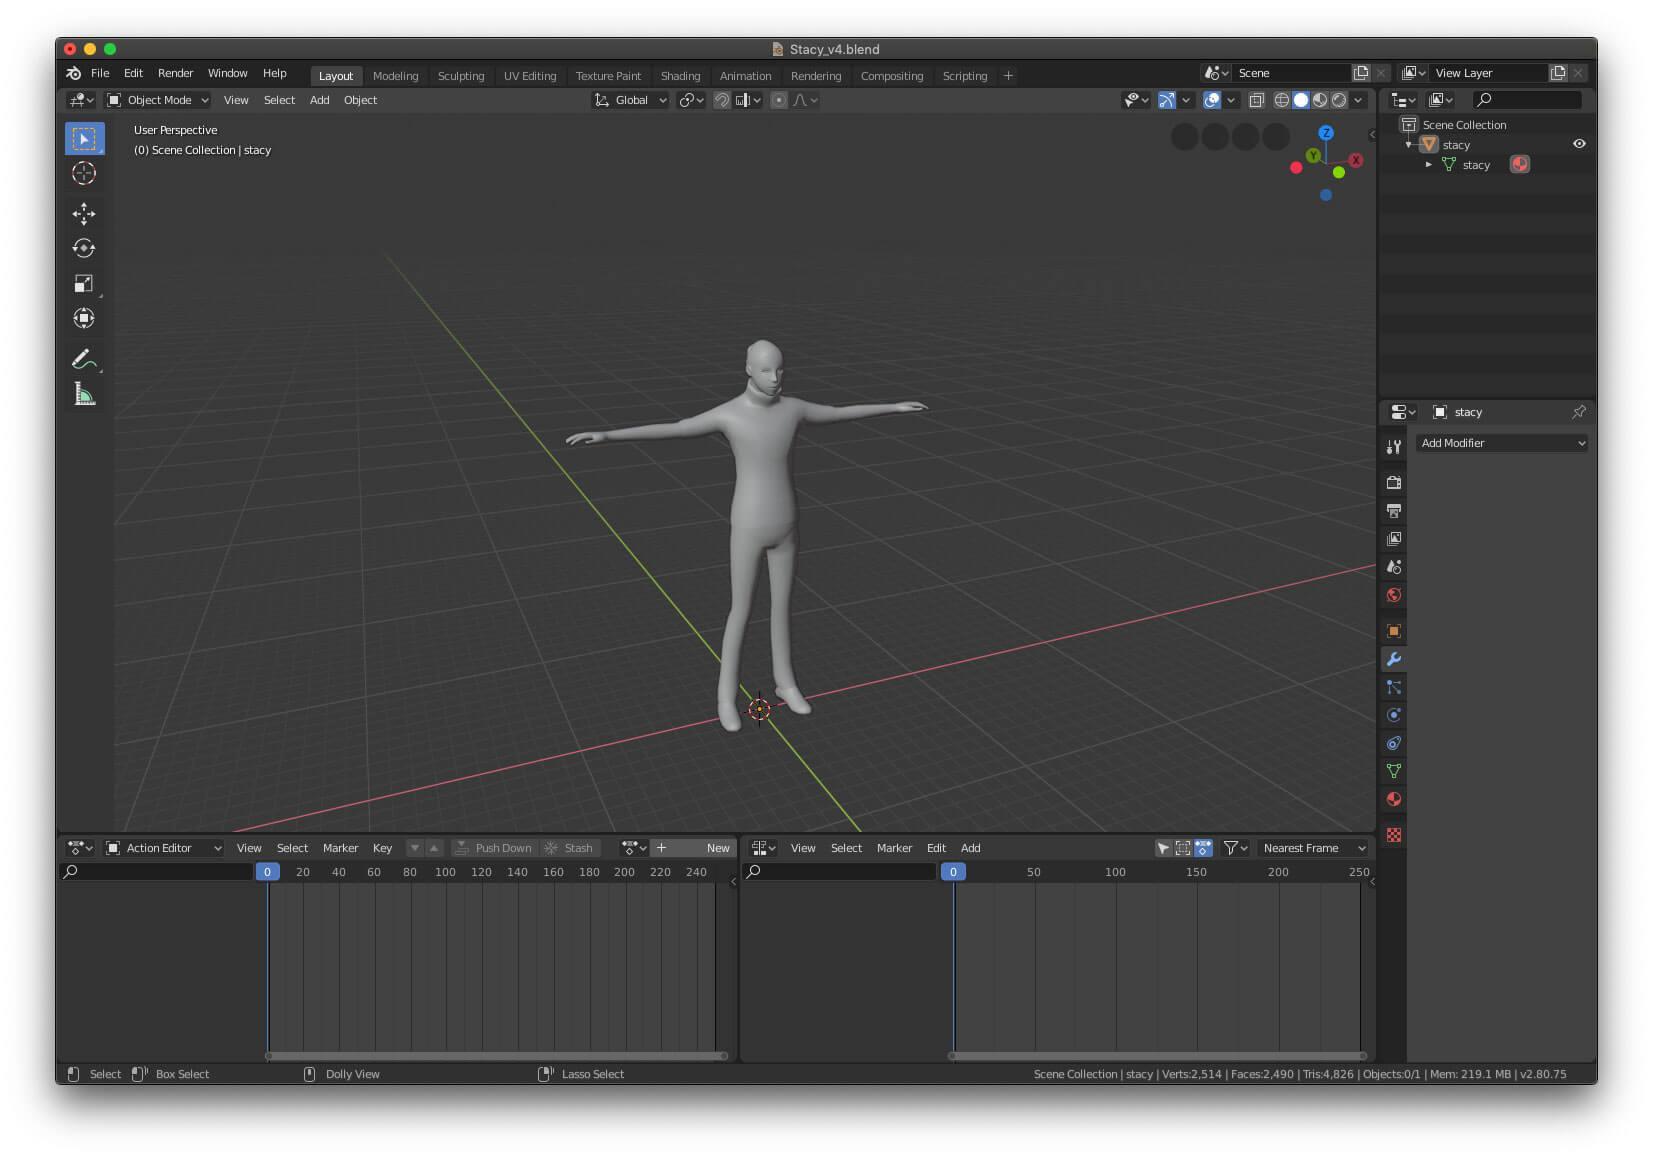
Task: Select the Move tool in the left toolbar
Action: [x=84, y=213]
